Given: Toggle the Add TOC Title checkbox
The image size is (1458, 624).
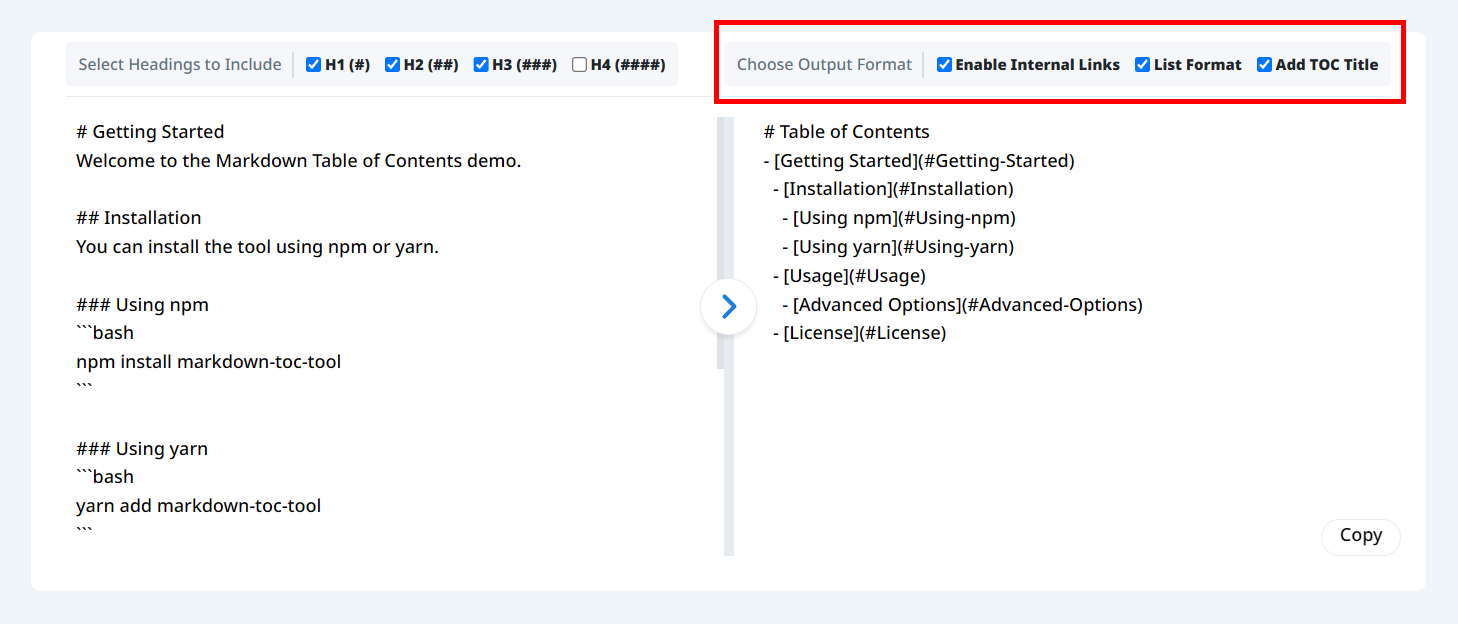Looking at the screenshot, I should (x=1264, y=65).
